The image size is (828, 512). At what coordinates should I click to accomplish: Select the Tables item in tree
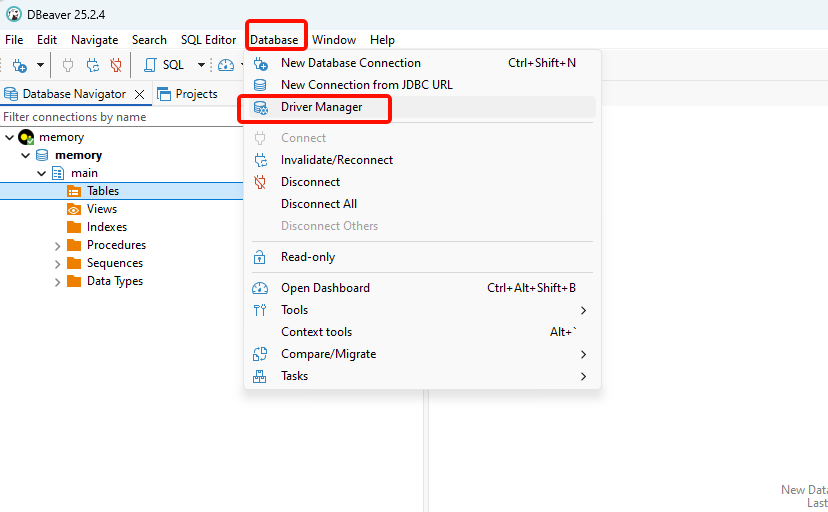(102, 191)
